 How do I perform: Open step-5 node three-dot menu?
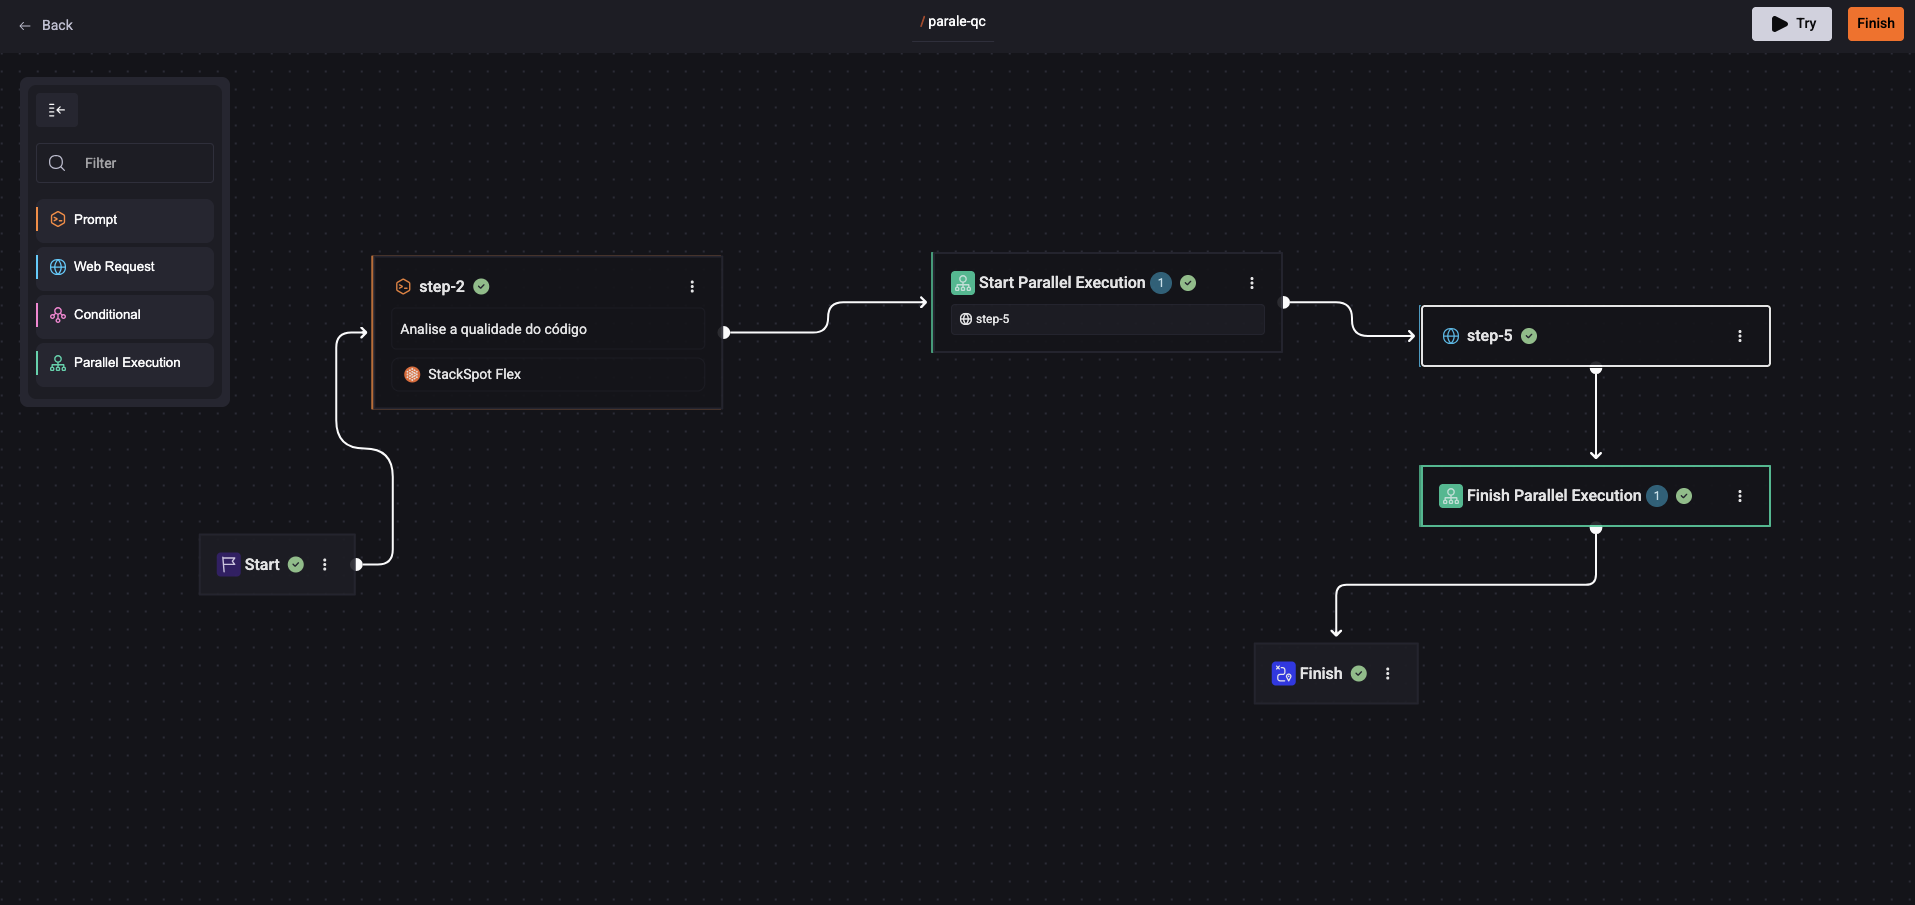pyautogui.click(x=1740, y=336)
